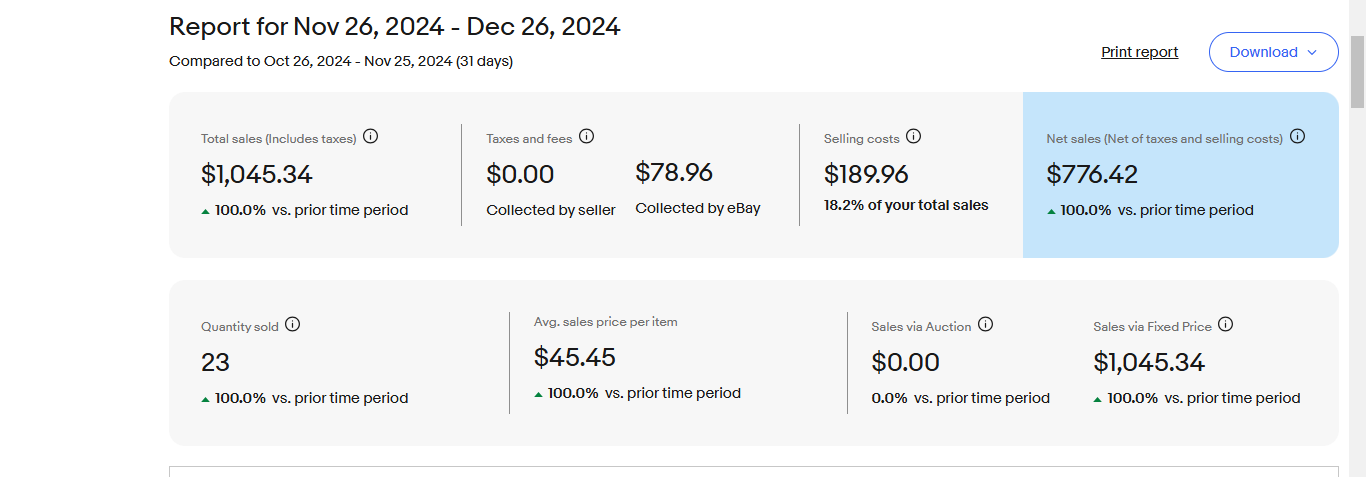Screen dimensions: 1366x477
Task: Click info icon next to Quantity sold
Action: (x=293, y=325)
